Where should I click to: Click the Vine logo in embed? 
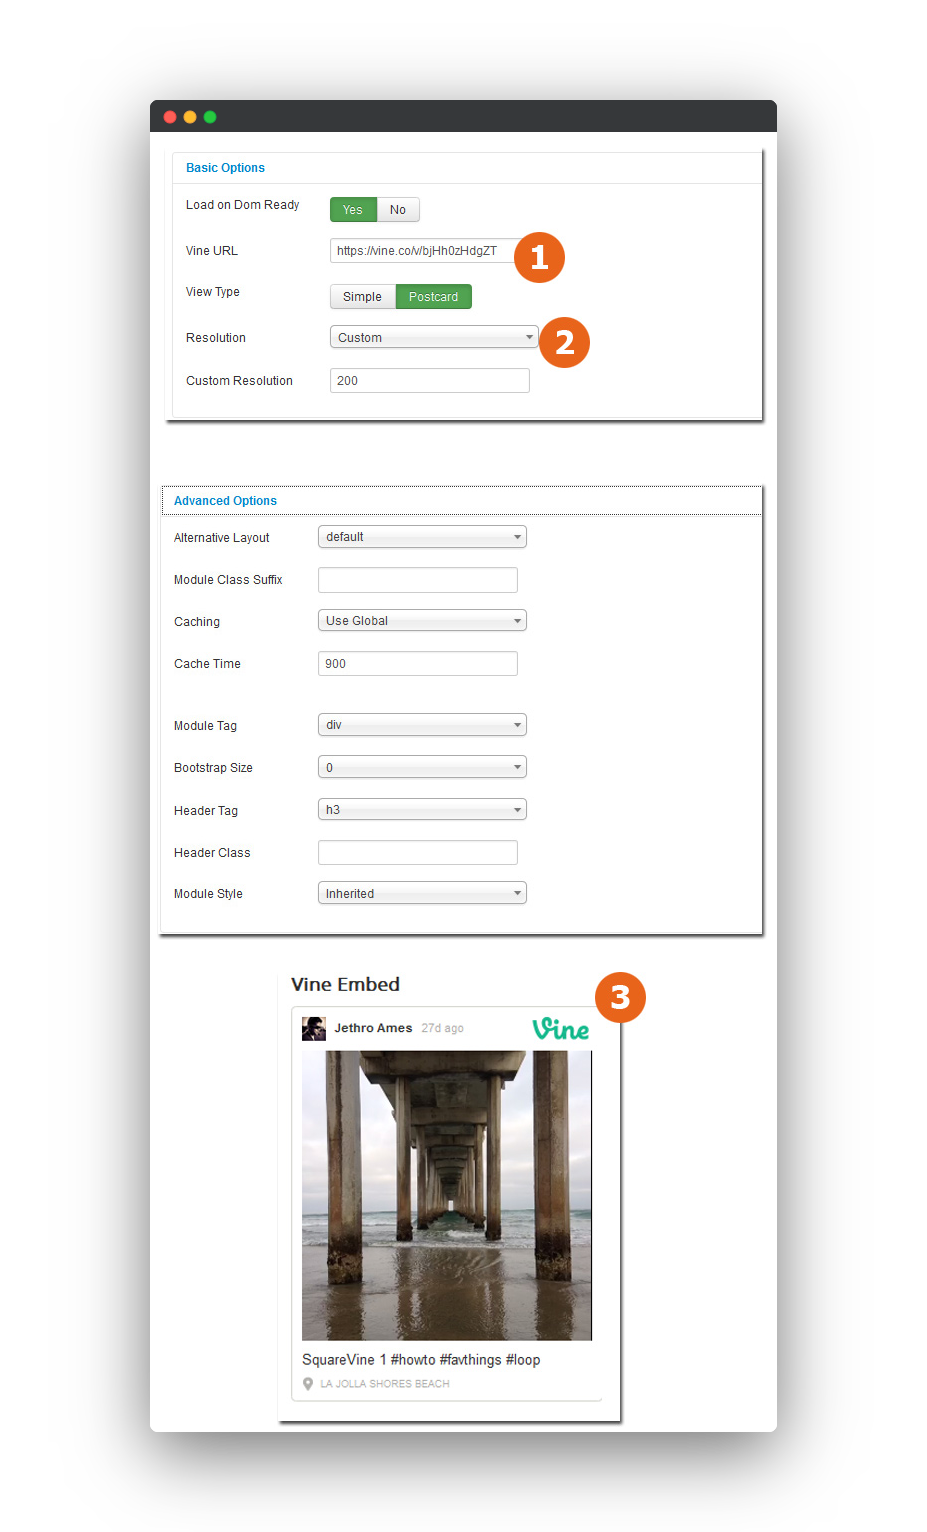(x=560, y=1029)
